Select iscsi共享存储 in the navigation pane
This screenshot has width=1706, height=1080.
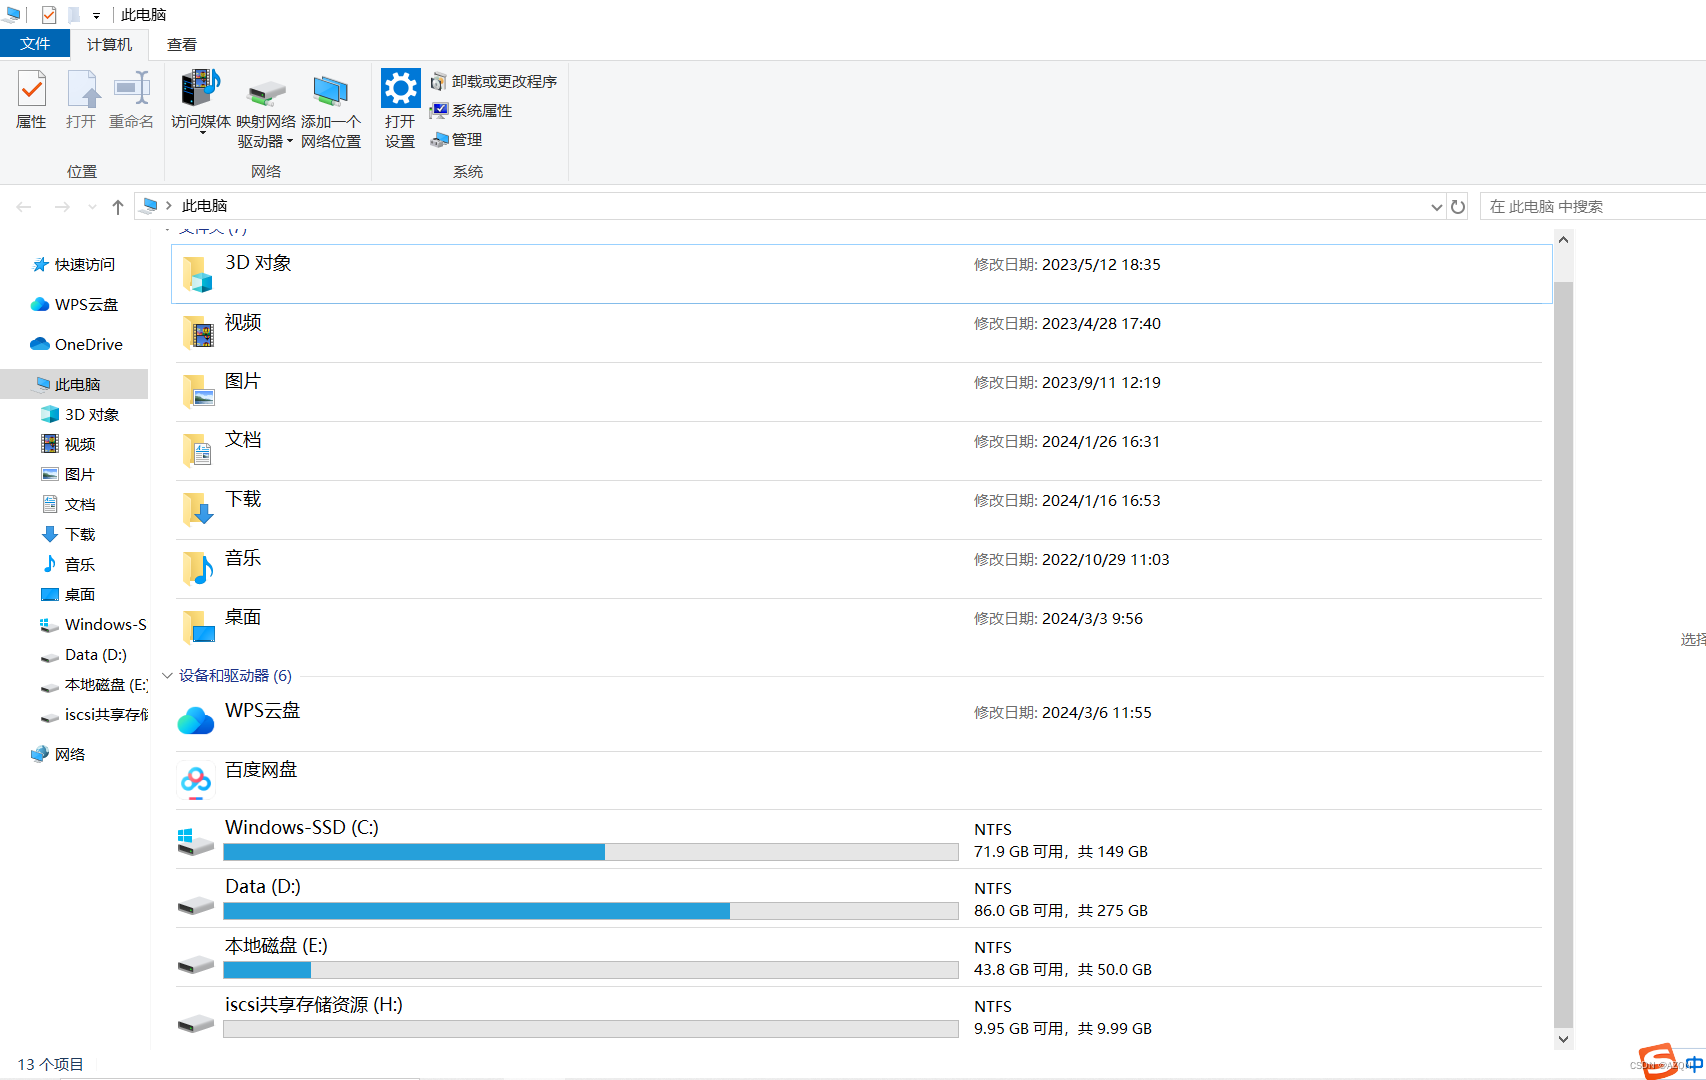tap(93, 714)
